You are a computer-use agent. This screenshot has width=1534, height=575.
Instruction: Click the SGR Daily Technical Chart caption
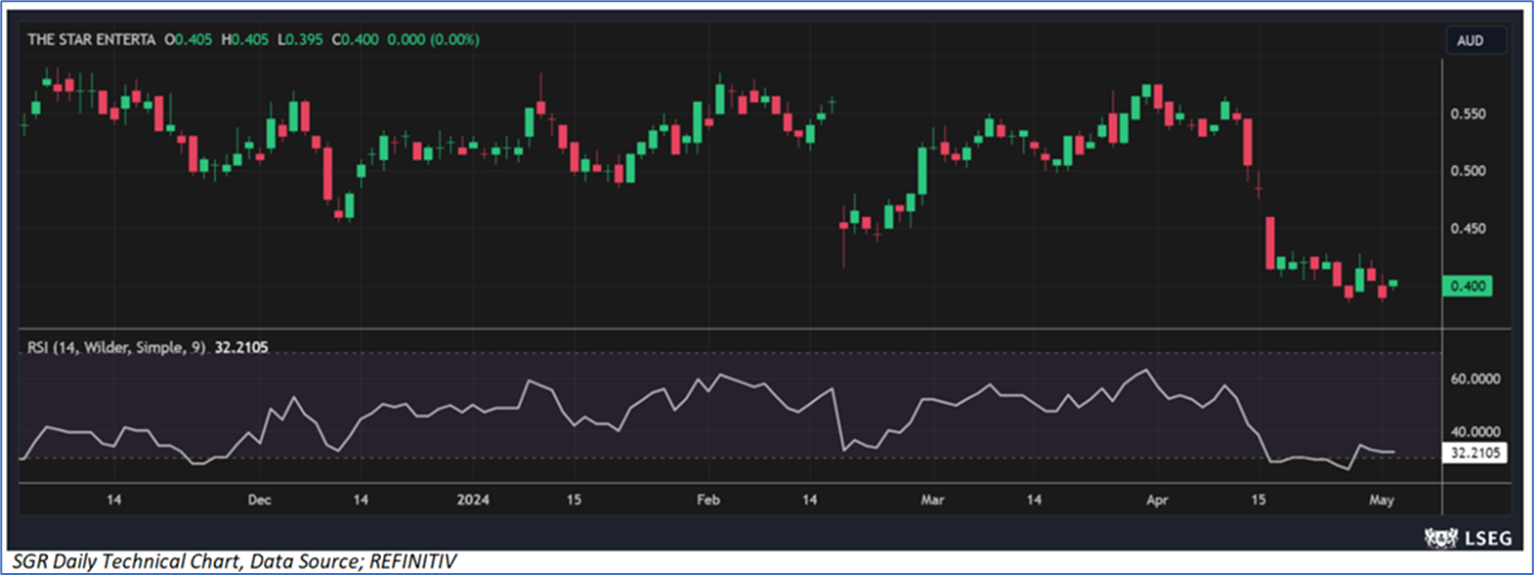click(233, 562)
